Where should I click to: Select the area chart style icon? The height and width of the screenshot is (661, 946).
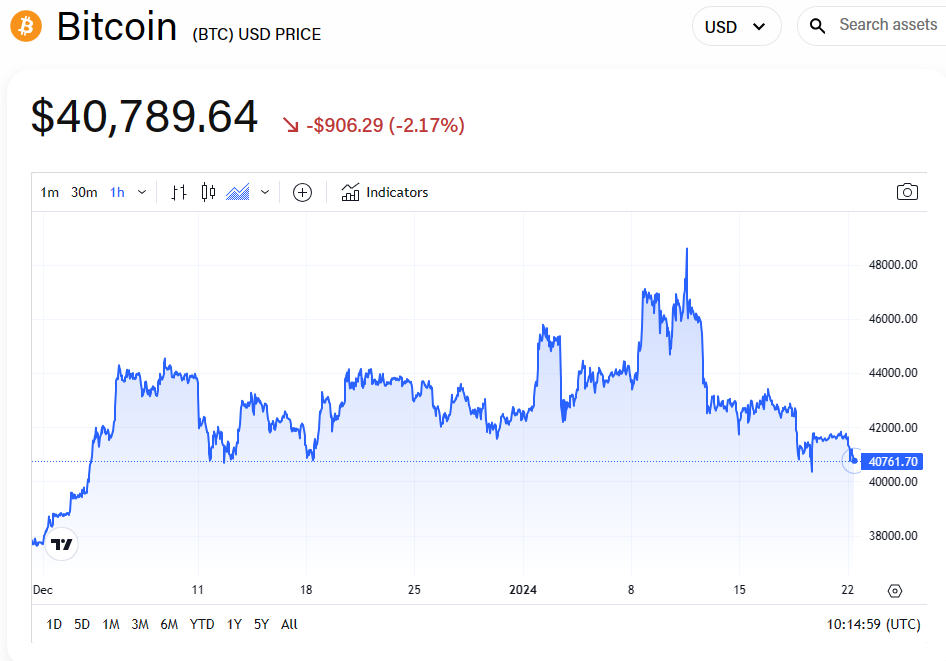tap(238, 192)
